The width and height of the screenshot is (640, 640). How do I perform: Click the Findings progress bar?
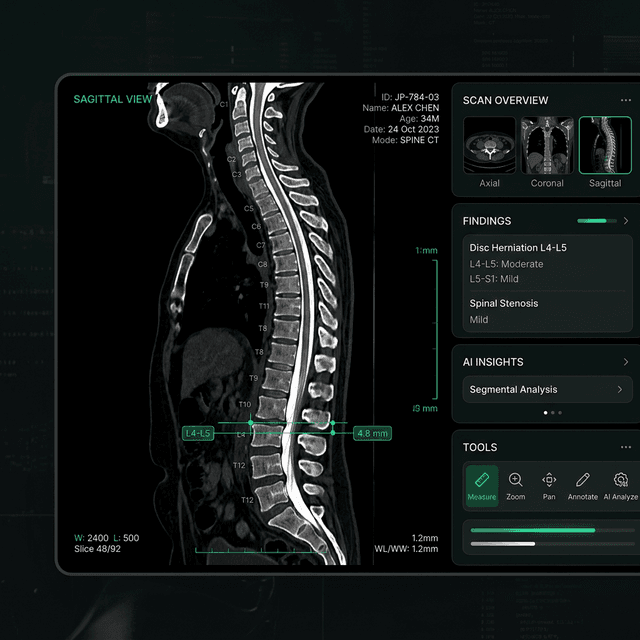coord(597,221)
